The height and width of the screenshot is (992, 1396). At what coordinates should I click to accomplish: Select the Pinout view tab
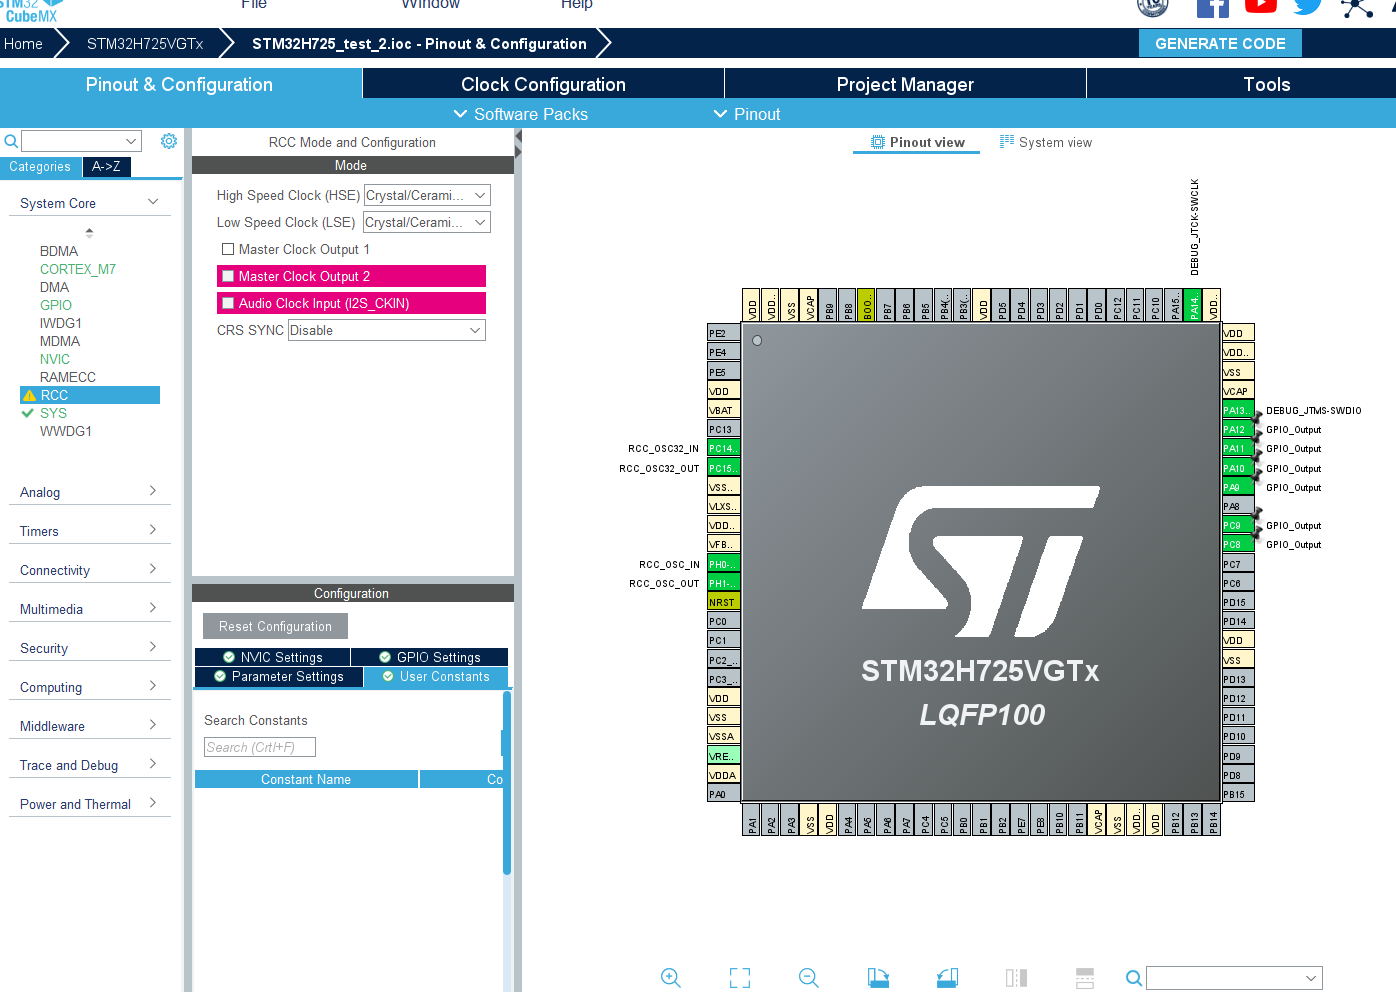(x=917, y=142)
